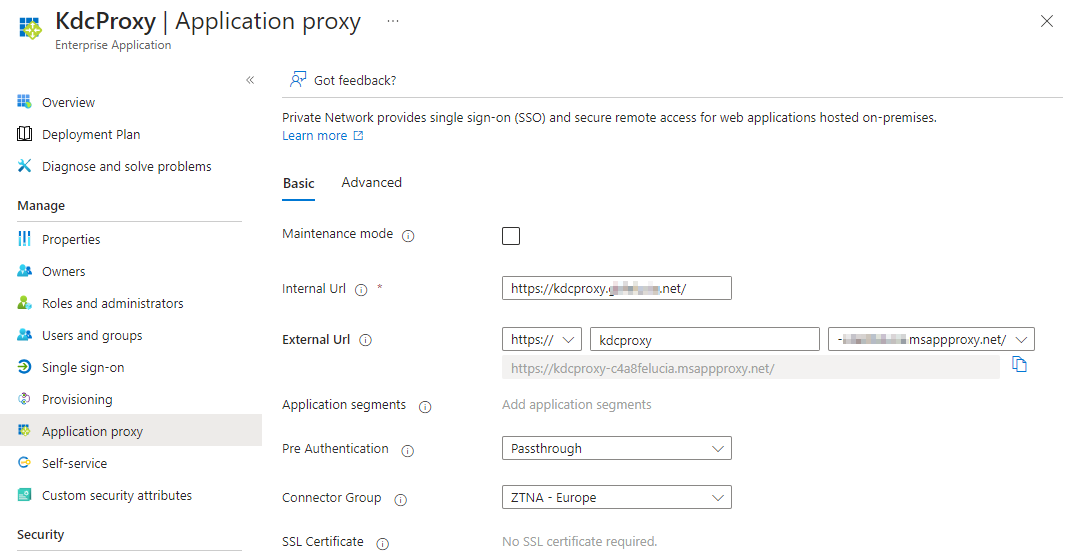
Task: Click the Users and groups icon
Action: coord(25,335)
